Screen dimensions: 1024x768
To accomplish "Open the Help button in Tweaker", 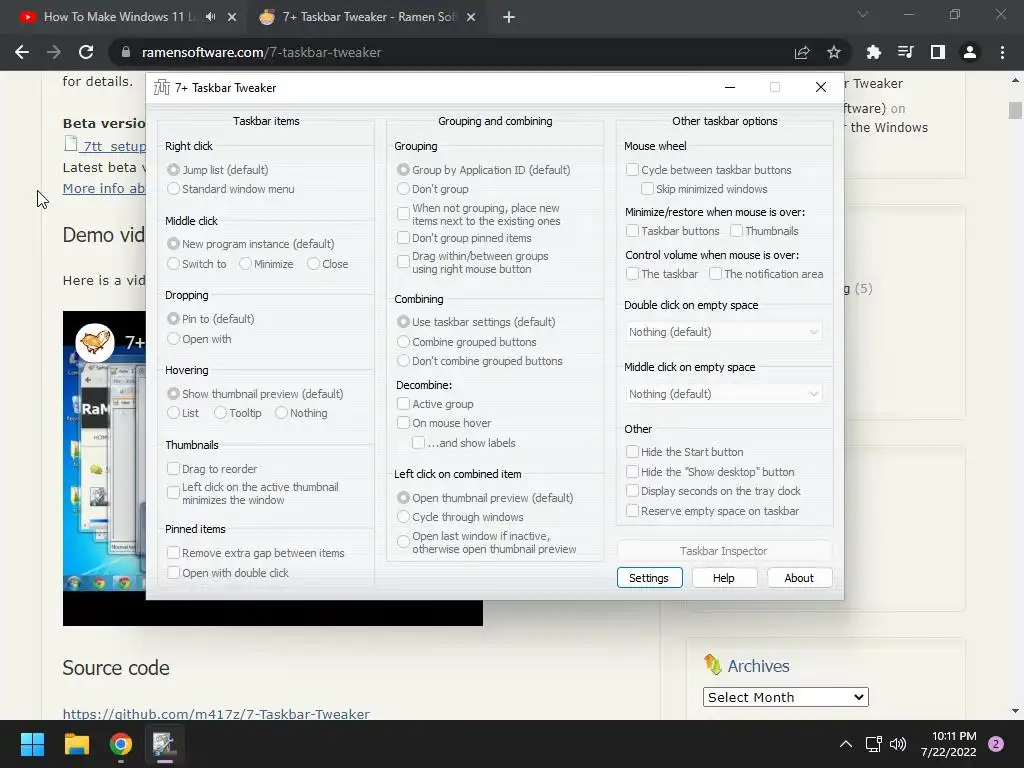I will tap(724, 578).
